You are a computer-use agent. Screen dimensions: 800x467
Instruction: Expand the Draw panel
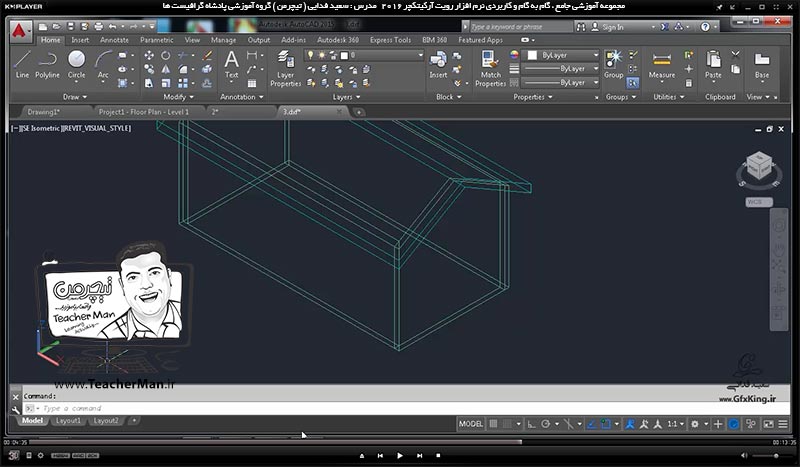pyautogui.click(x=75, y=97)
